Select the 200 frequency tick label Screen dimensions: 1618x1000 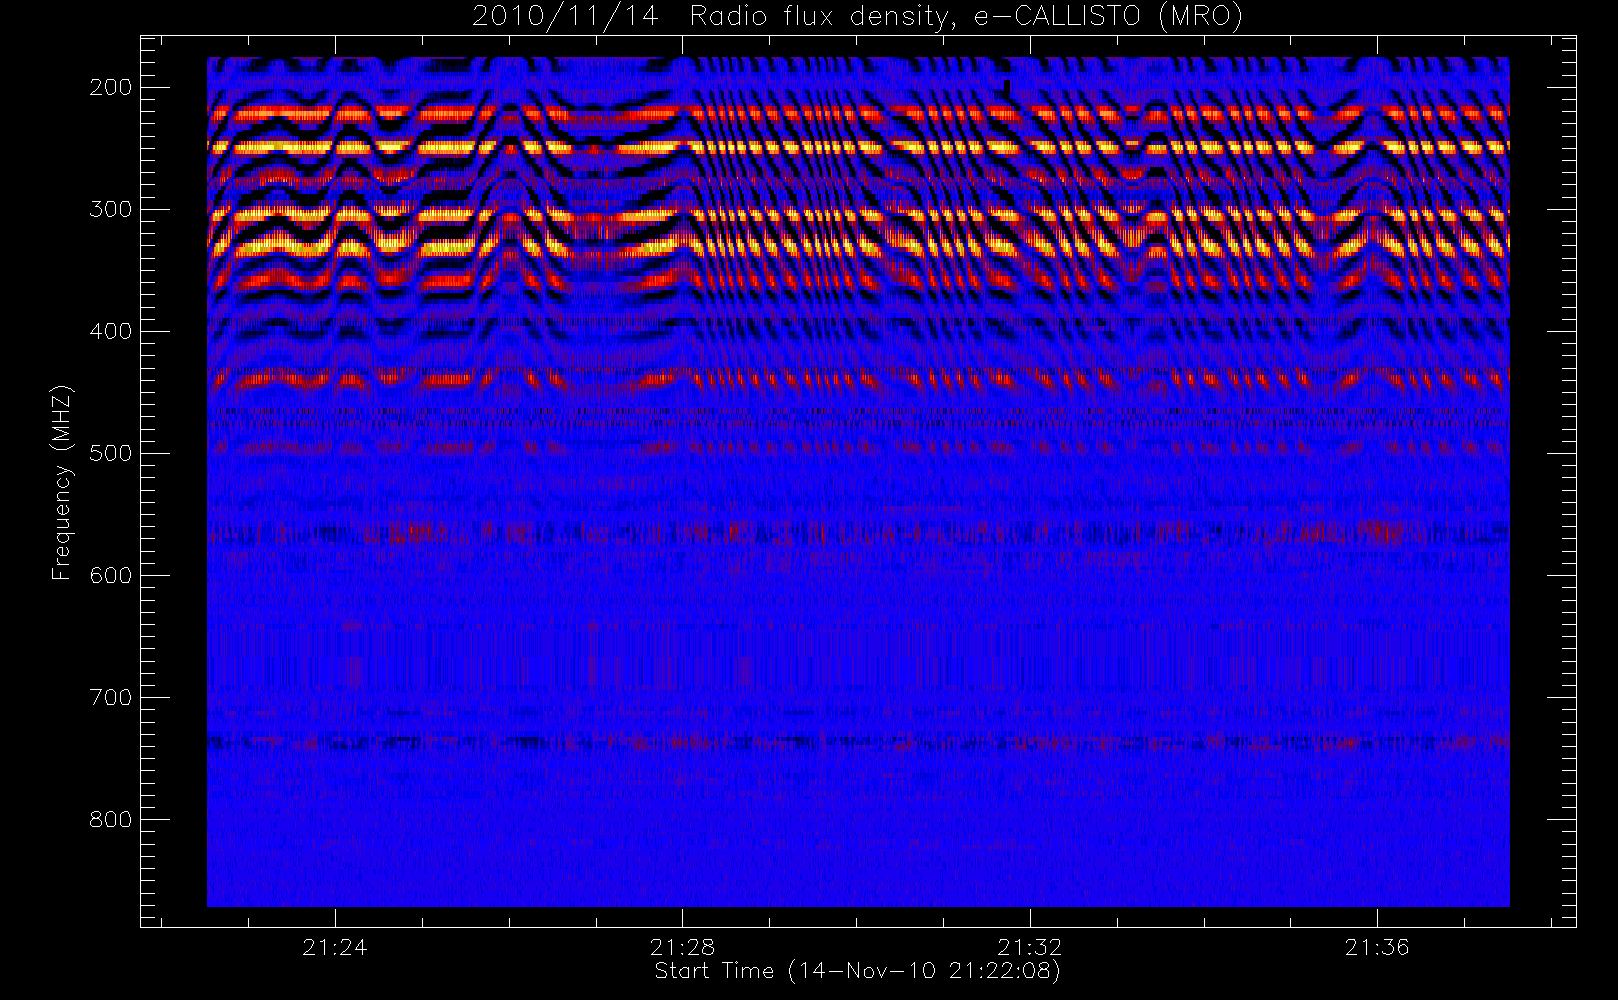point(110,87)
